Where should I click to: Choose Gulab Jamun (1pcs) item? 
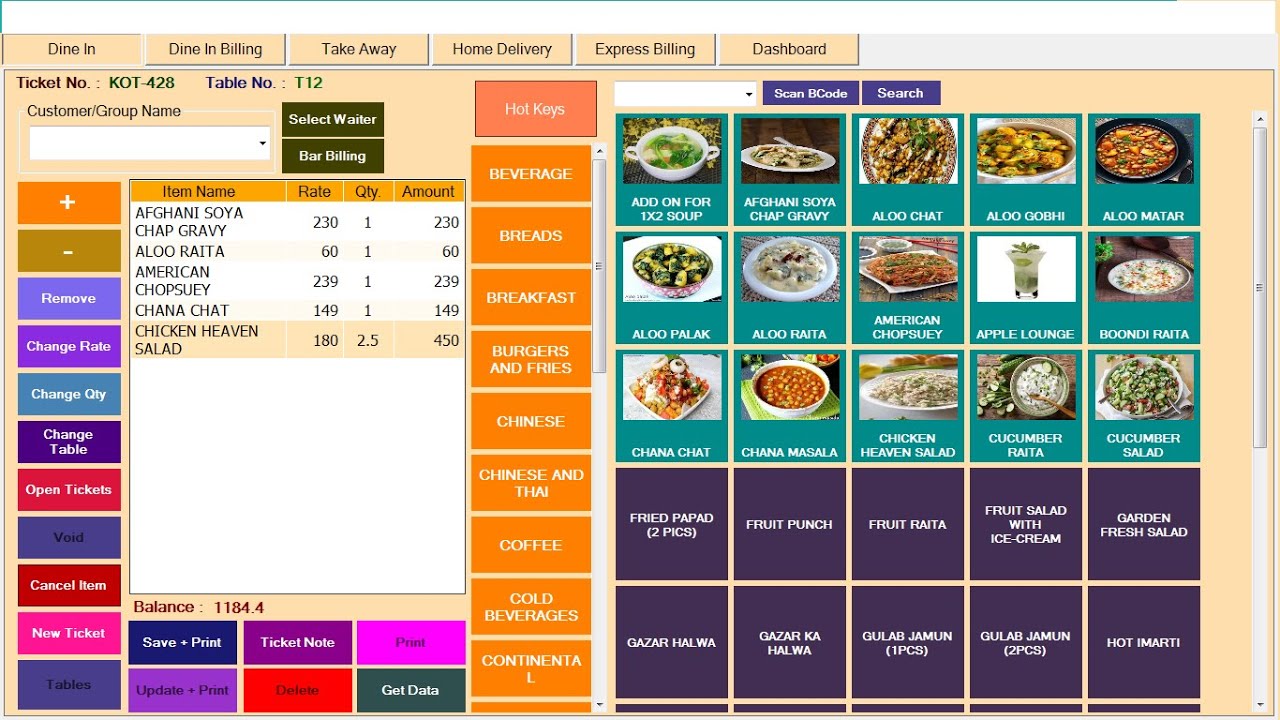[907, 642]
